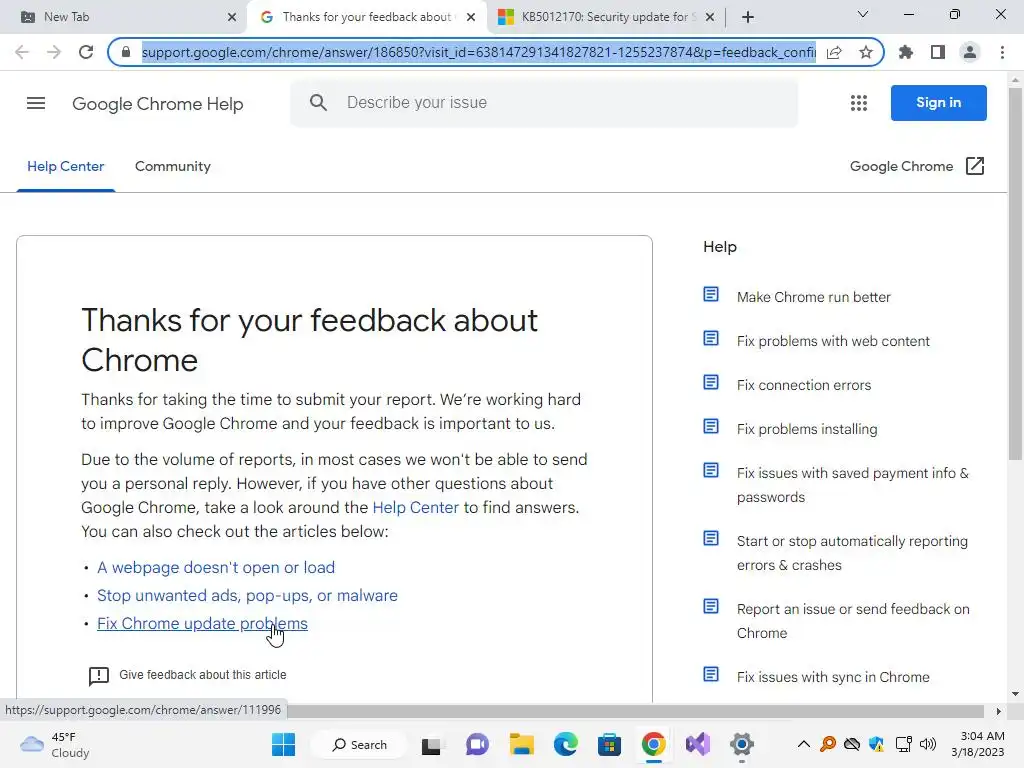Click the horizontal scrollbar at page bottom
Image resolution: width=1024 pixels, height=768 pixels.
click(x=635, y=711)
